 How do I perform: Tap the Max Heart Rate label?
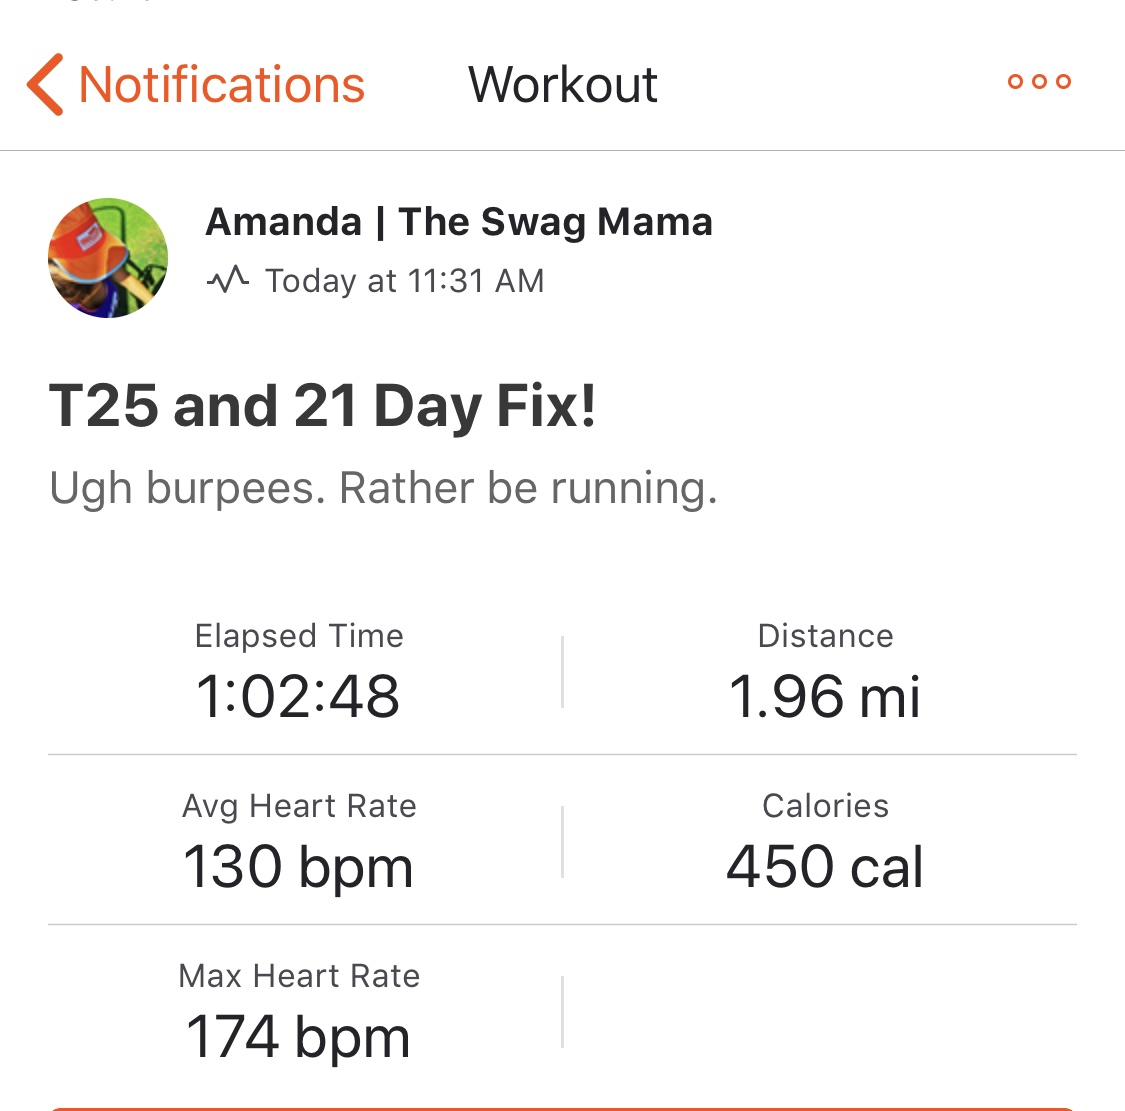299,976
